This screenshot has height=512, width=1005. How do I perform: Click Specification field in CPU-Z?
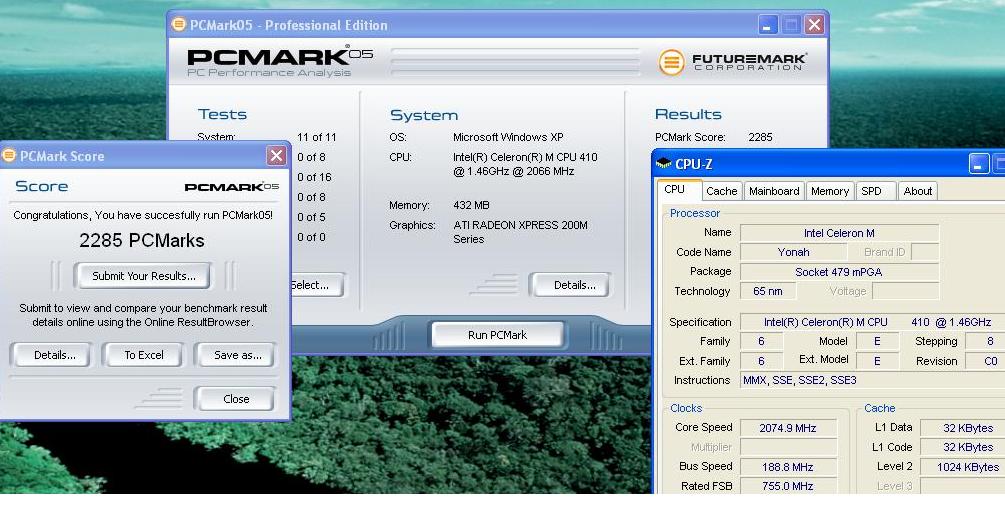coord(872,322)
